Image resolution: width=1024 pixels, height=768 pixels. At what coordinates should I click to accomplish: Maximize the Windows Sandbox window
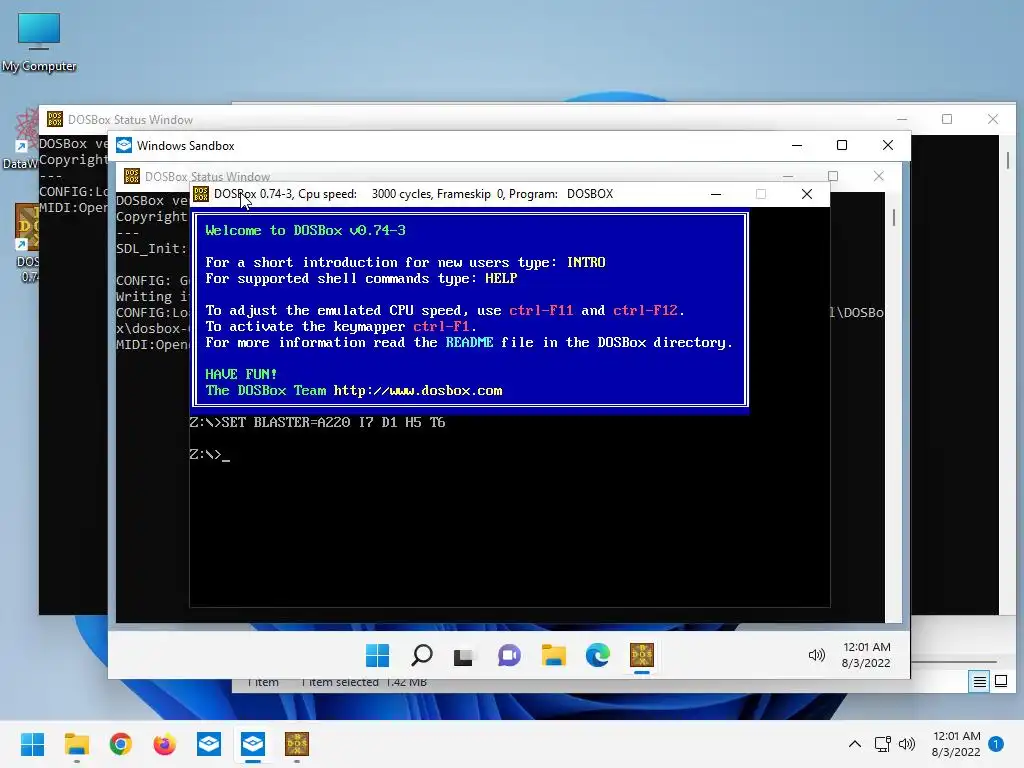842,145
